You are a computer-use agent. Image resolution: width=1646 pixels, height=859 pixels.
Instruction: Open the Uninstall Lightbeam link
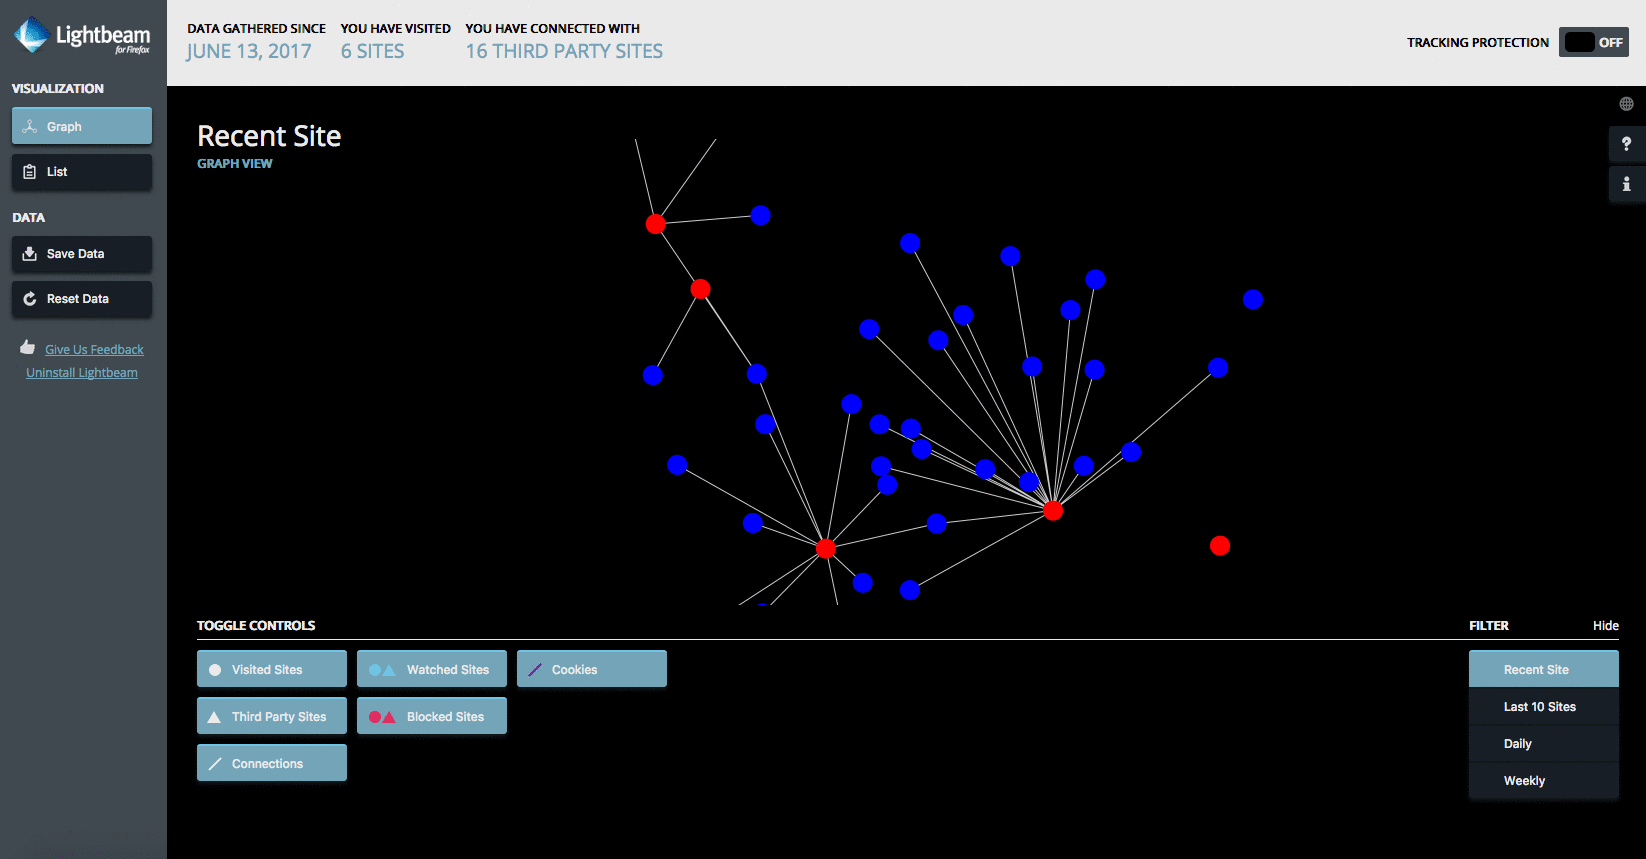82,373
